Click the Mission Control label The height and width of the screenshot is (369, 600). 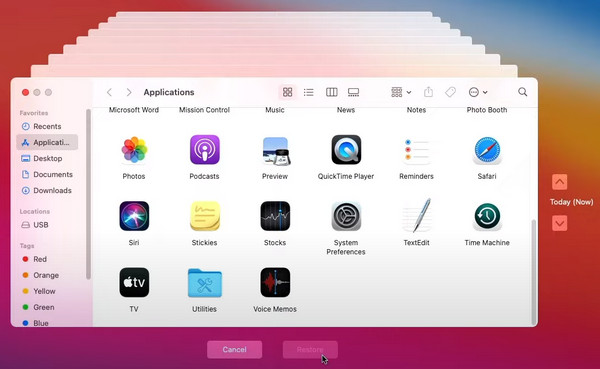(x=204, y=110)
